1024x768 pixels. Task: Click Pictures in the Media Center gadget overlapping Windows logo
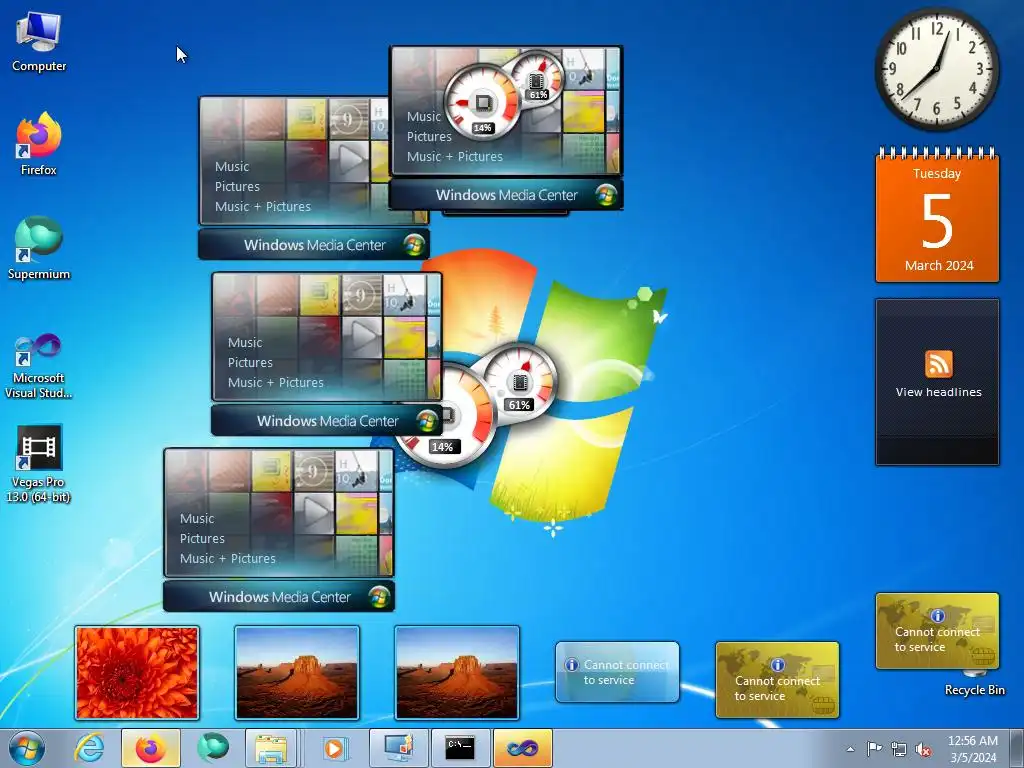[250, 363]
